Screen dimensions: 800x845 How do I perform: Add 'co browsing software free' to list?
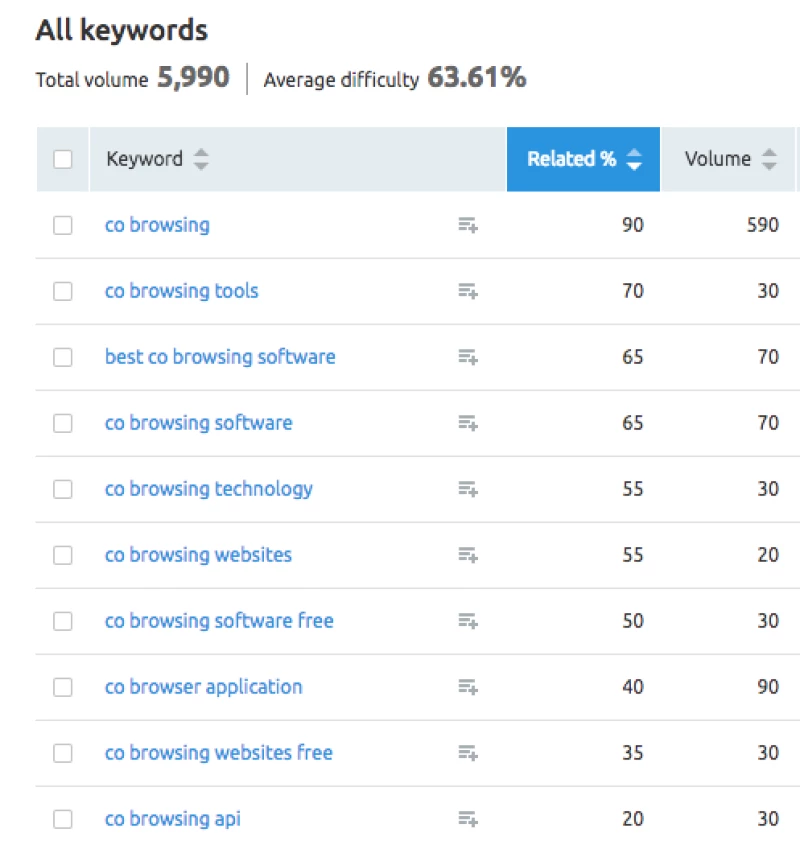tap(467, 621)
